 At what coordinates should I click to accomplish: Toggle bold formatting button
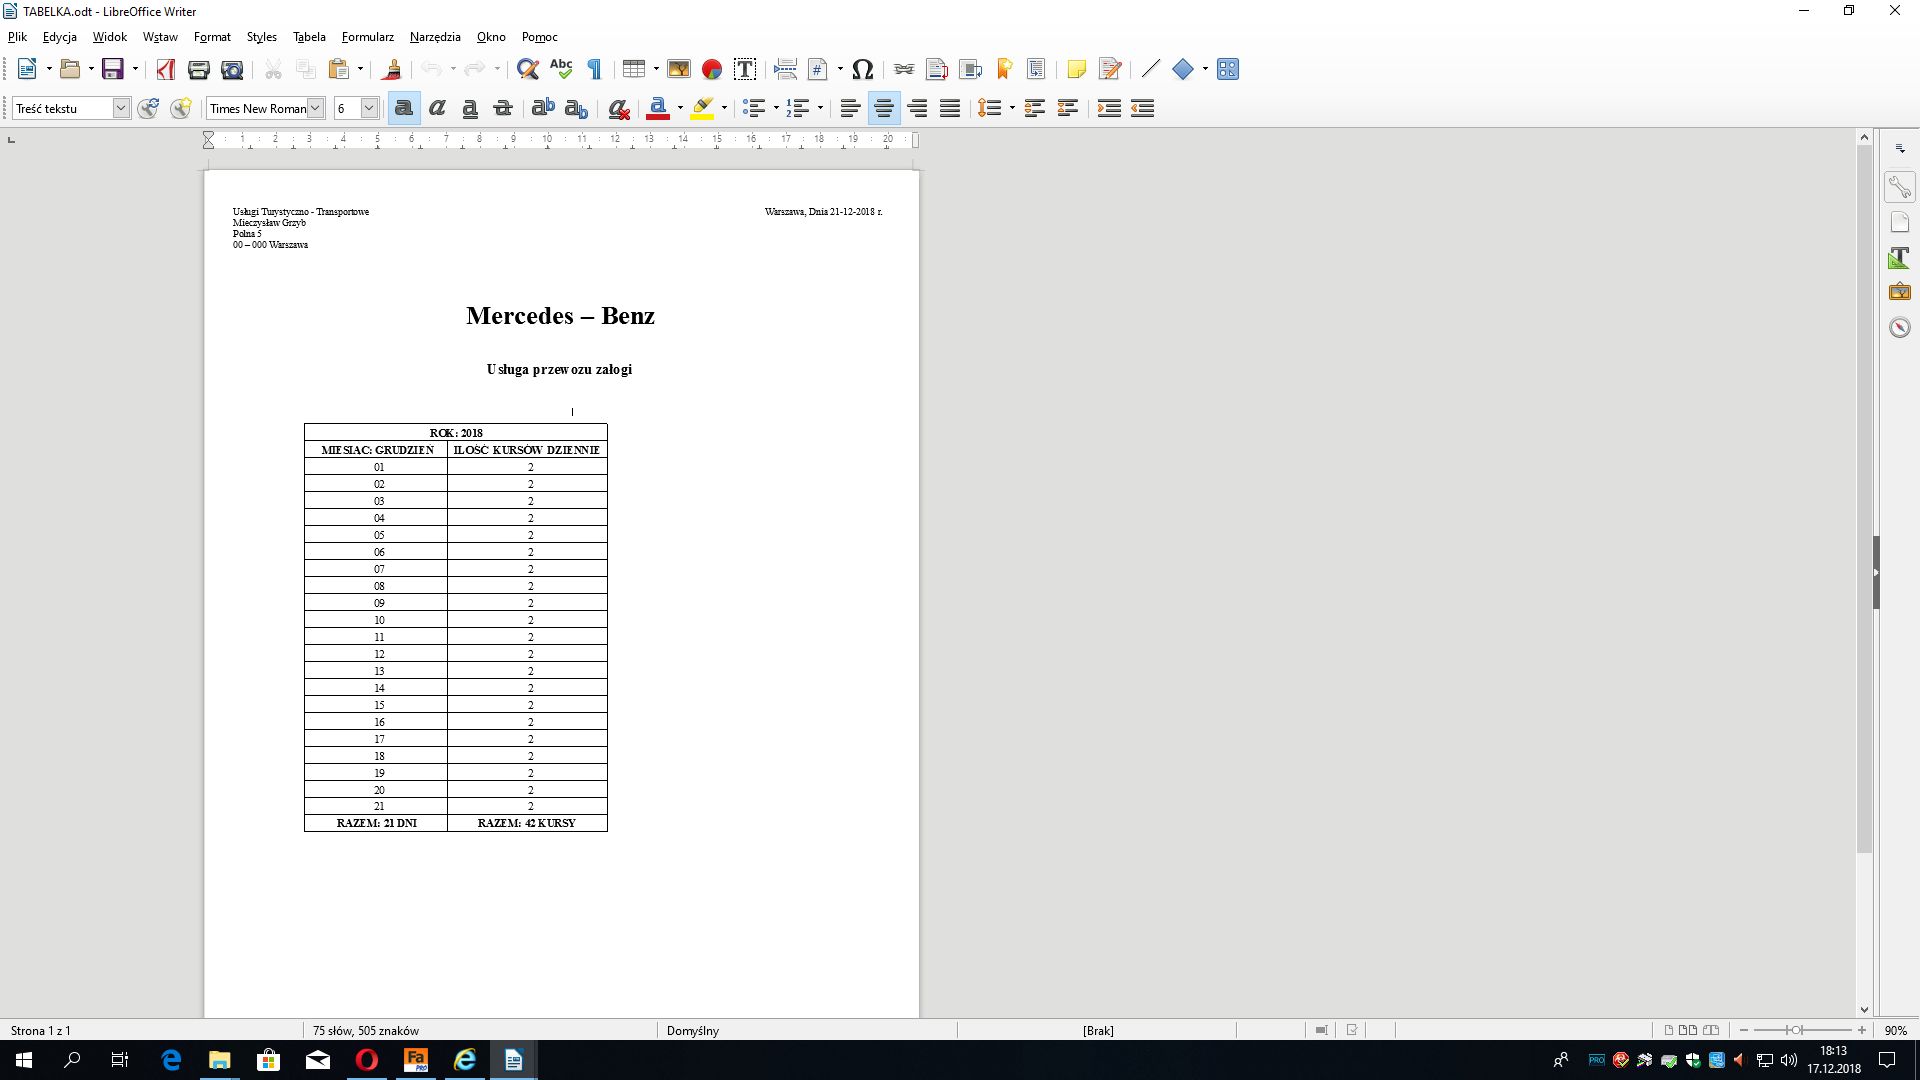pyautogui.click(x=404, y=108)
